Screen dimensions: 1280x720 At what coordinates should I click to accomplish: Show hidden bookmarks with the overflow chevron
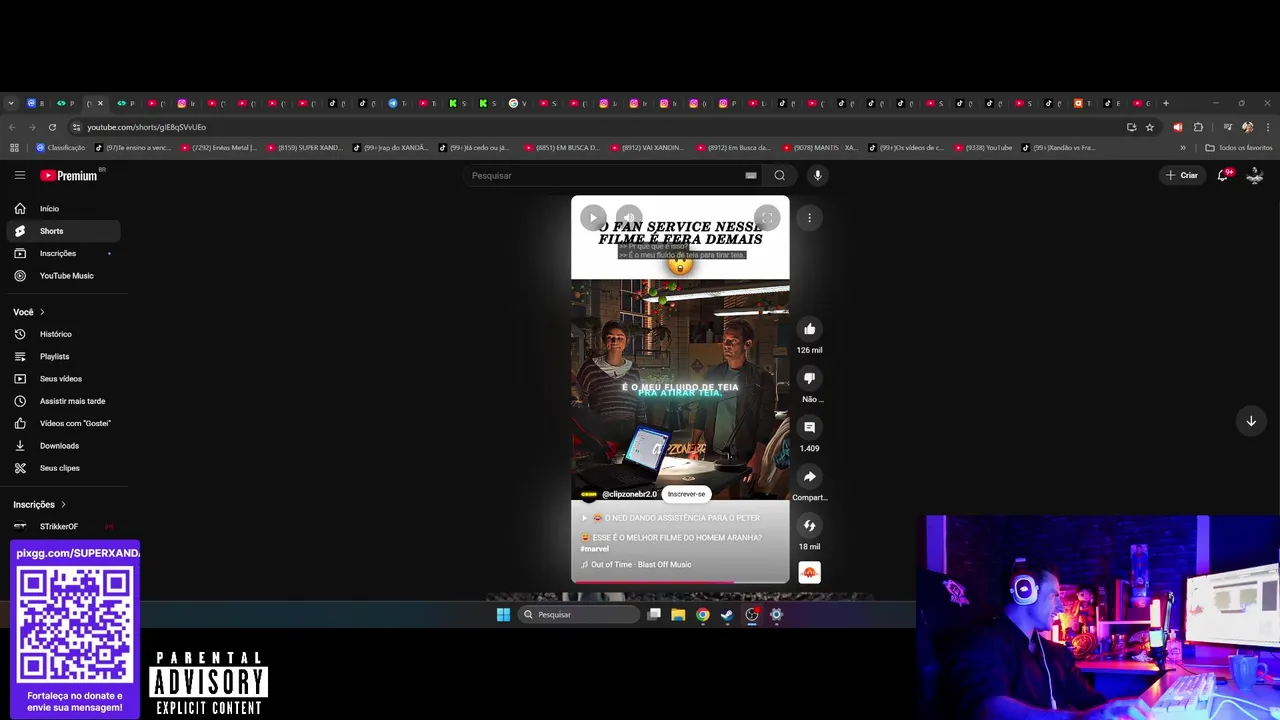click(x=1183, y=148)
